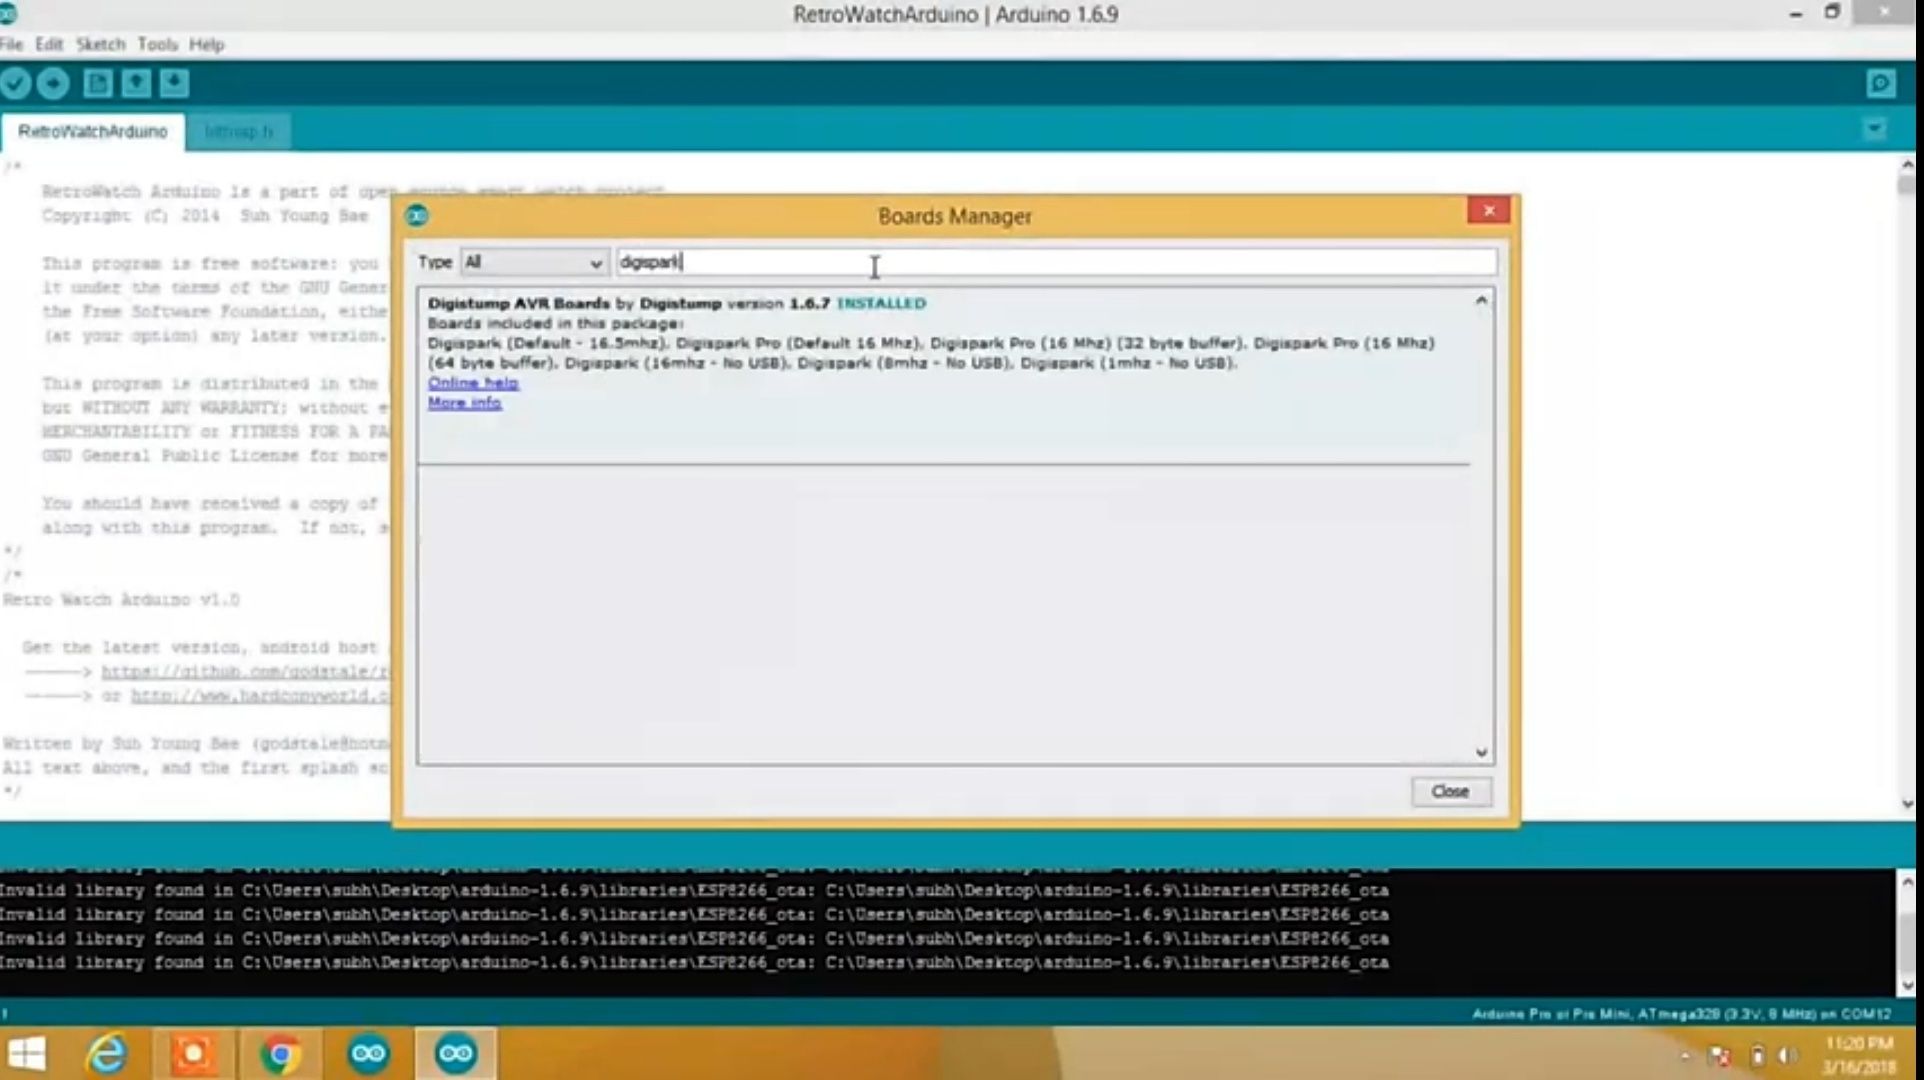Open the Type filter dropdown in Boards Manager
Viewport: 1924px width, 1080px height.
click(x=533, y=262)
